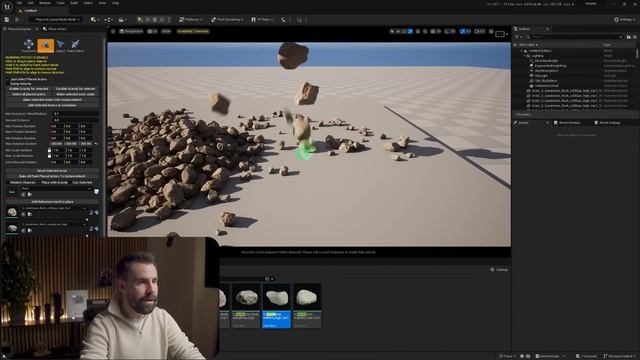Click the source control icon right of Pixel Streaming
The width and height of the screenshot is (640, 360).
coord(283,19)
